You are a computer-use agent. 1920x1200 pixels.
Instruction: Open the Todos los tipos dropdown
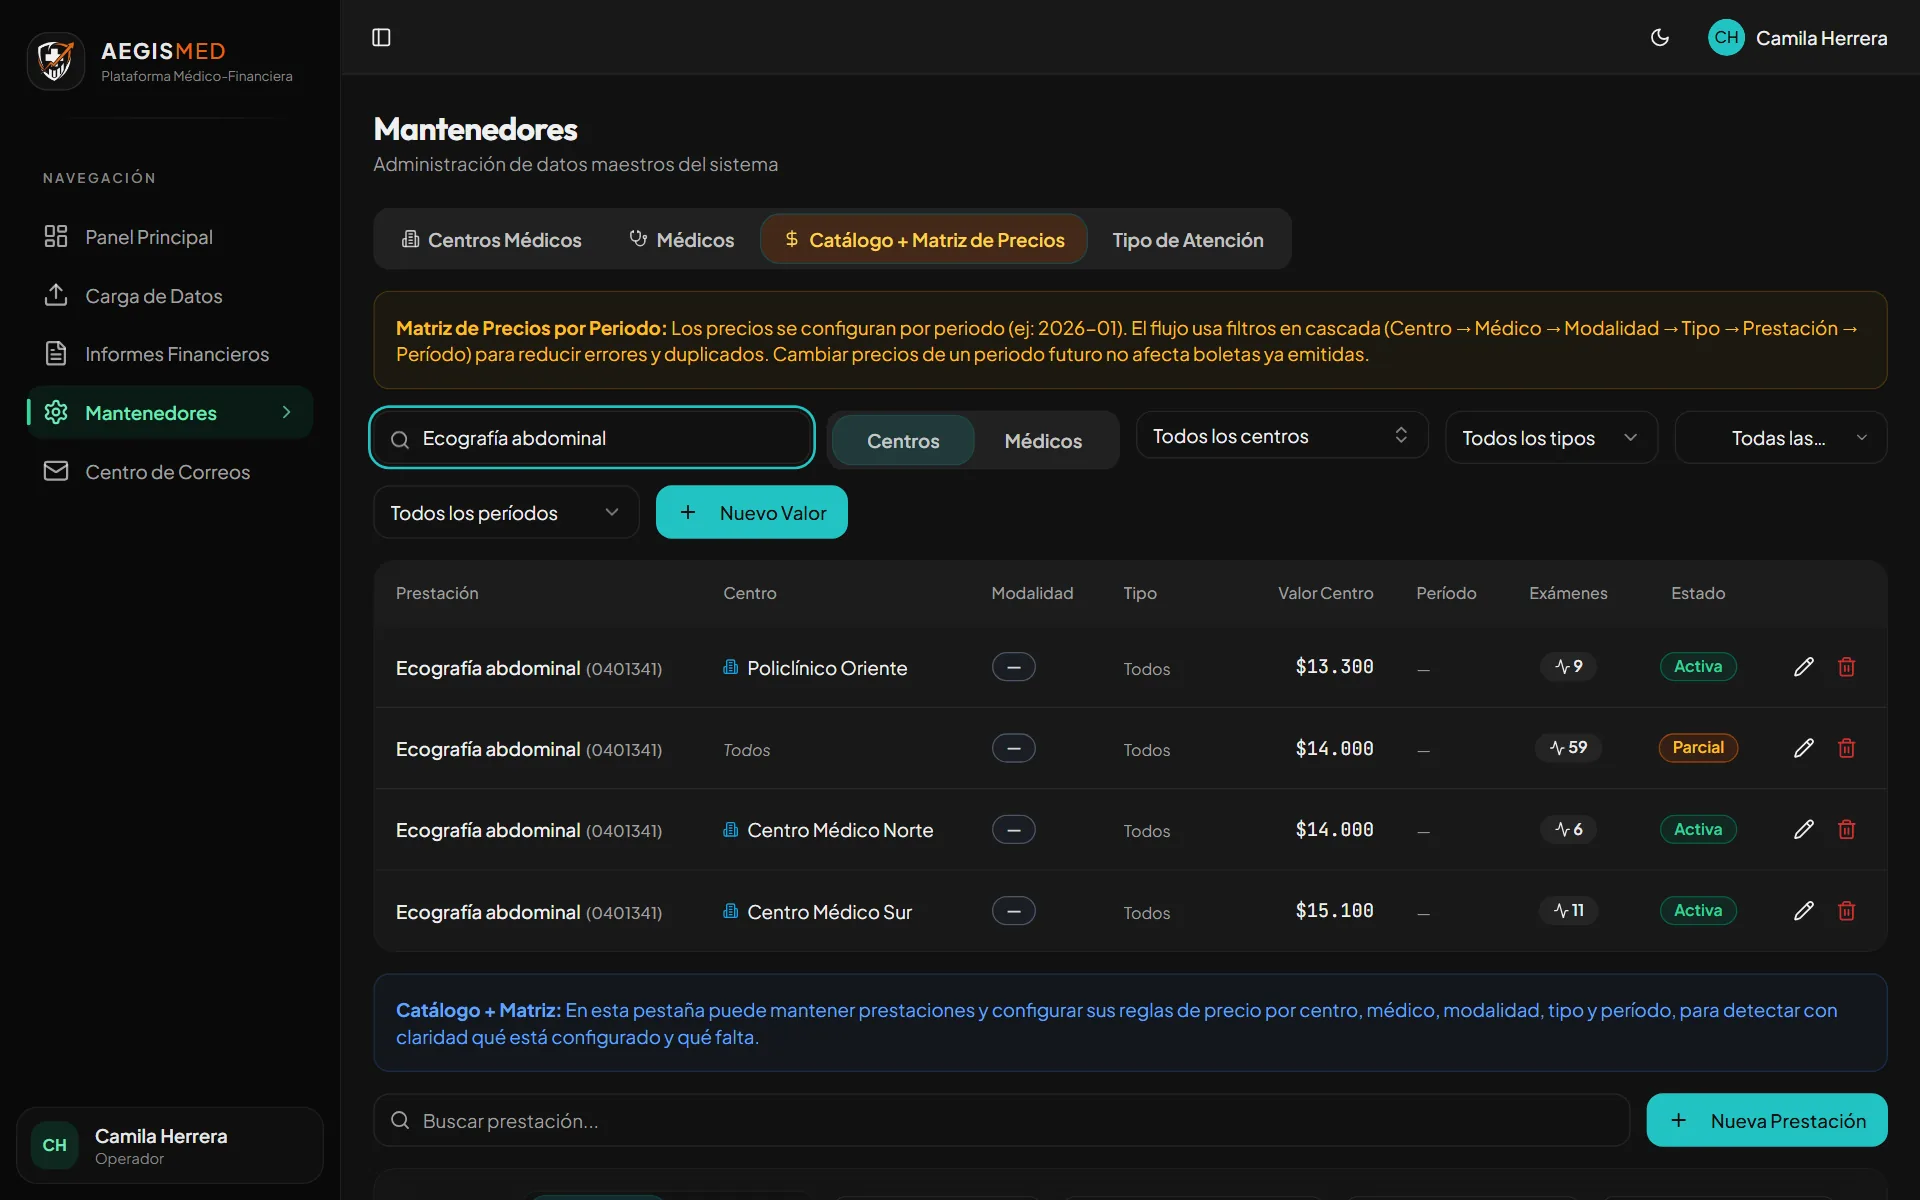pyautogui.click(x=1551, y=438)
